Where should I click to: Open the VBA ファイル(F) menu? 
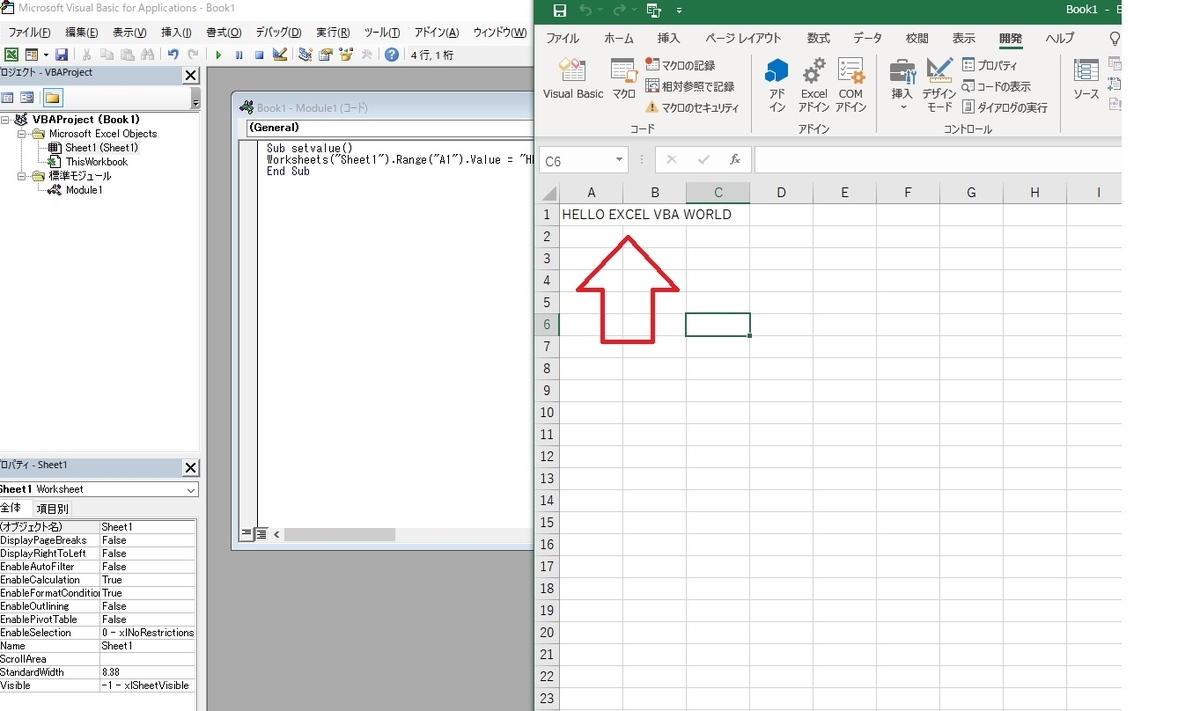coord(30,32)
